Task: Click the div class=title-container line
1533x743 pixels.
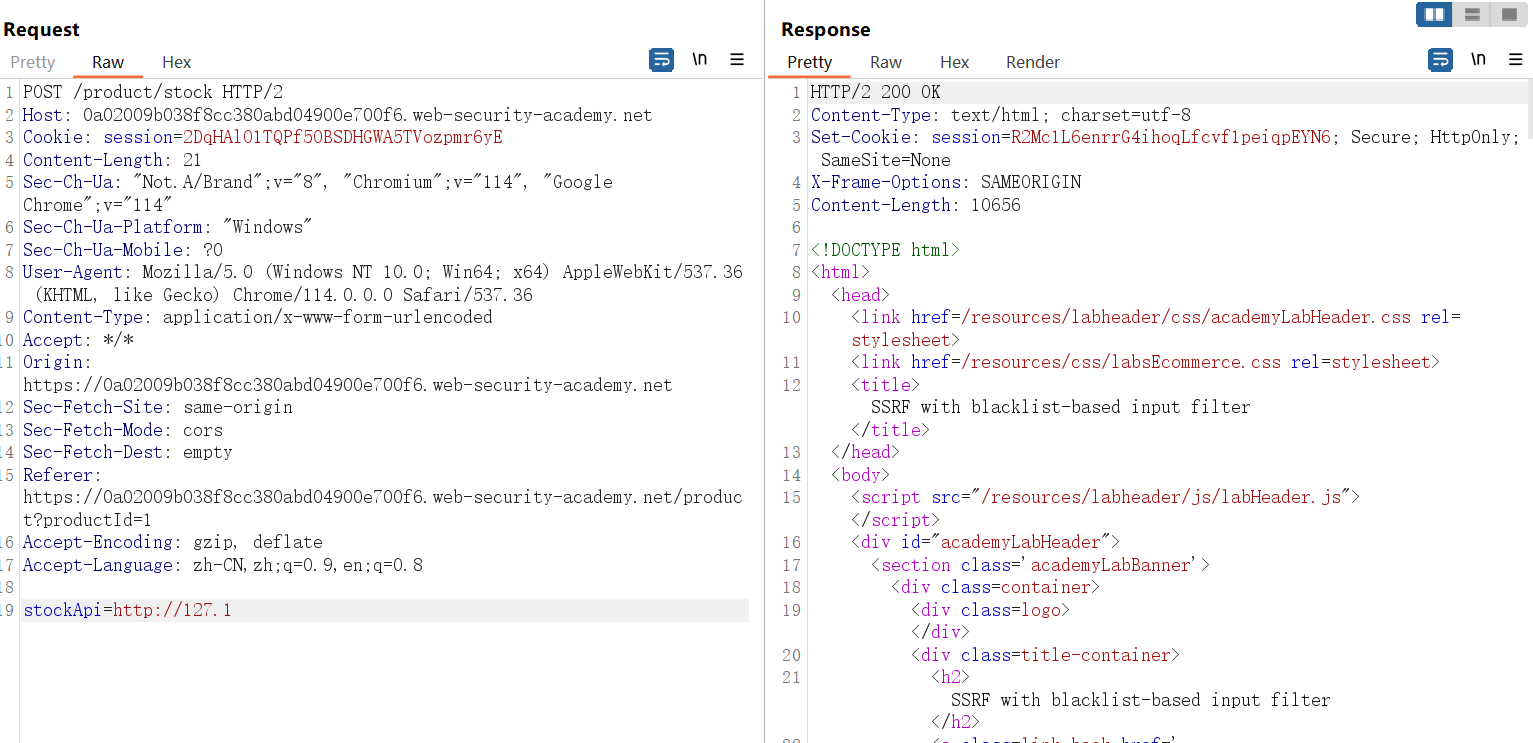Action: pyautogui.click(x=1045, y=655)
